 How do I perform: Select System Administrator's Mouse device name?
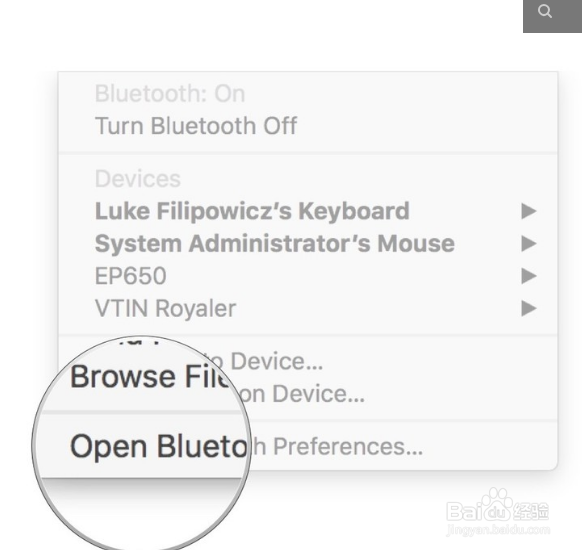tap(275, 244)
